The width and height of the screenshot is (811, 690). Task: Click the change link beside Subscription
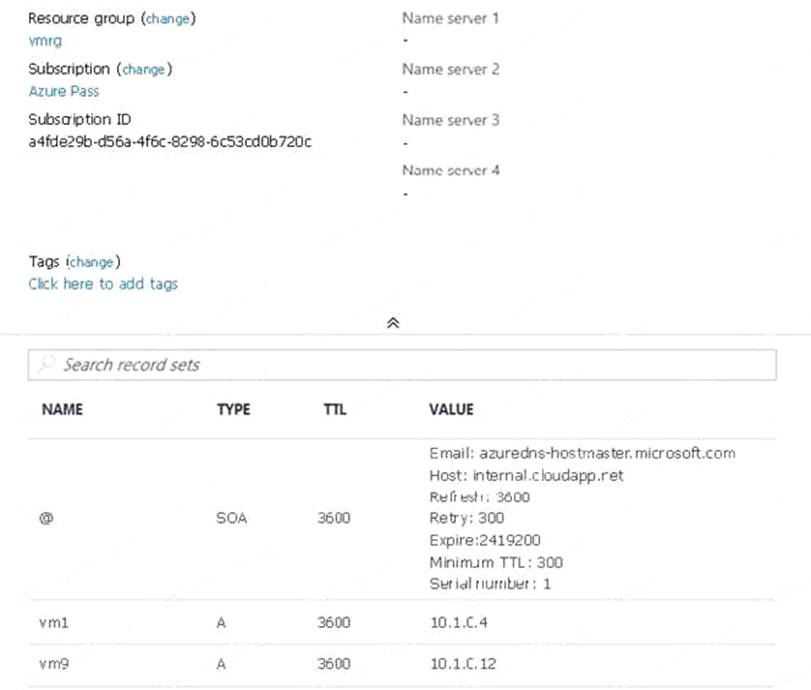point(143,69)
